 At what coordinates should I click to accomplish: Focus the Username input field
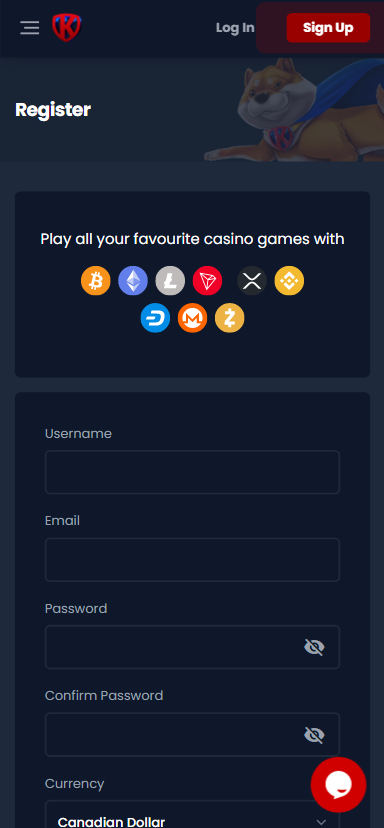pos(192,472)
